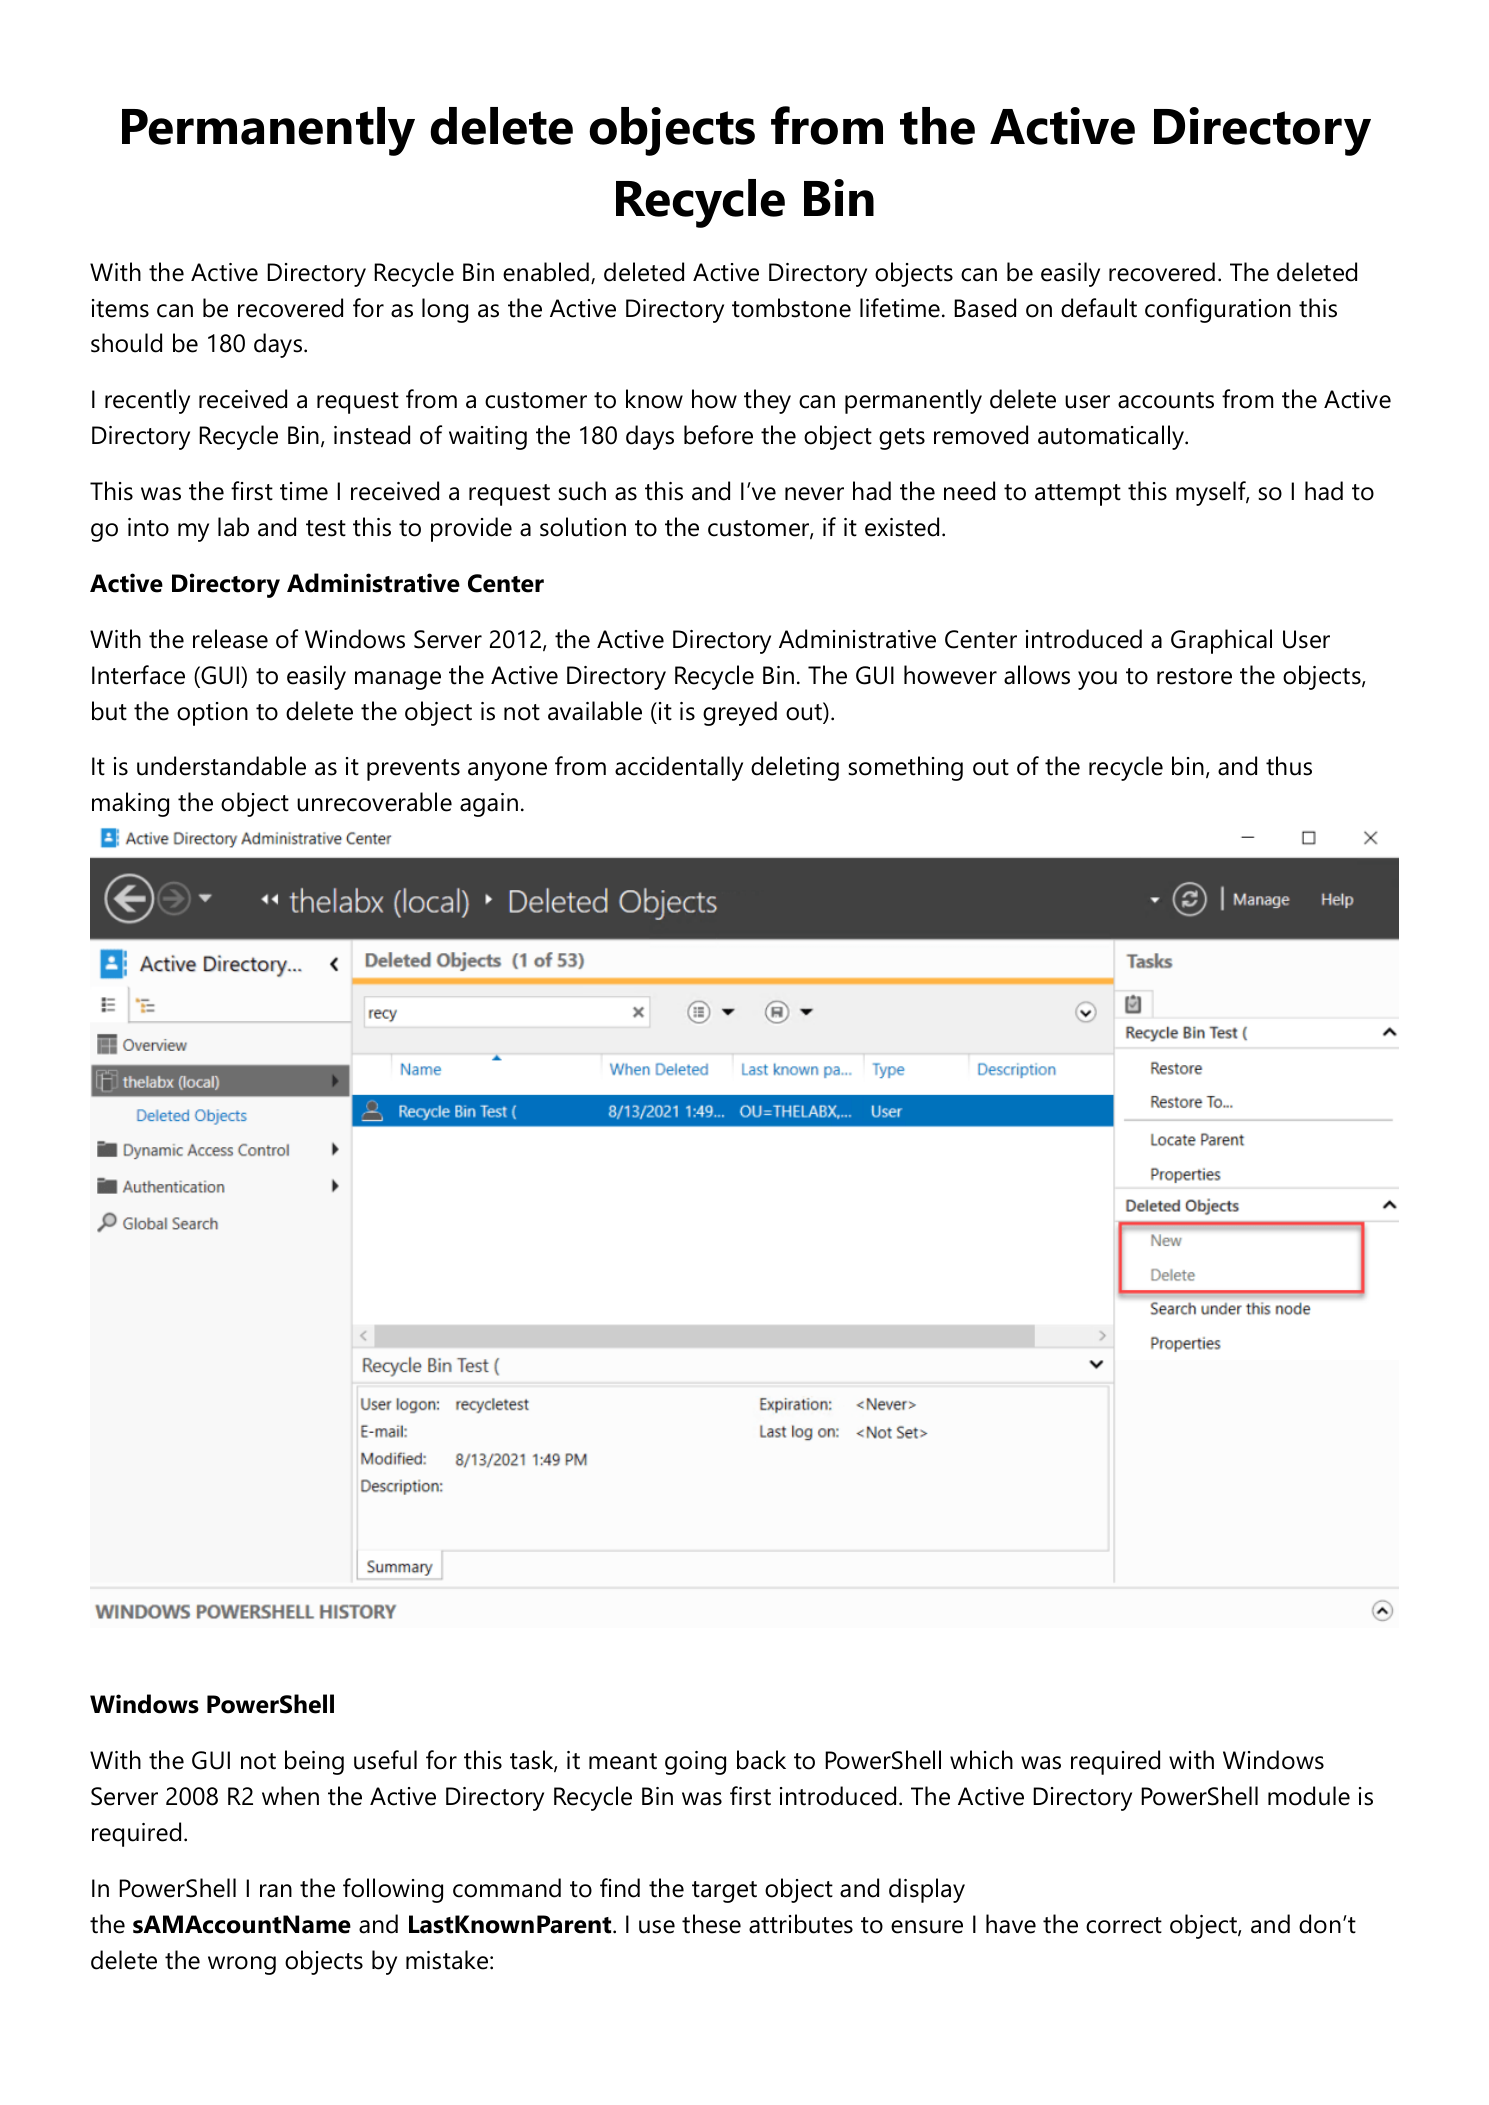Click the thelabx (local) breadcrumb
The image size is (1489, 2105).
379,901
